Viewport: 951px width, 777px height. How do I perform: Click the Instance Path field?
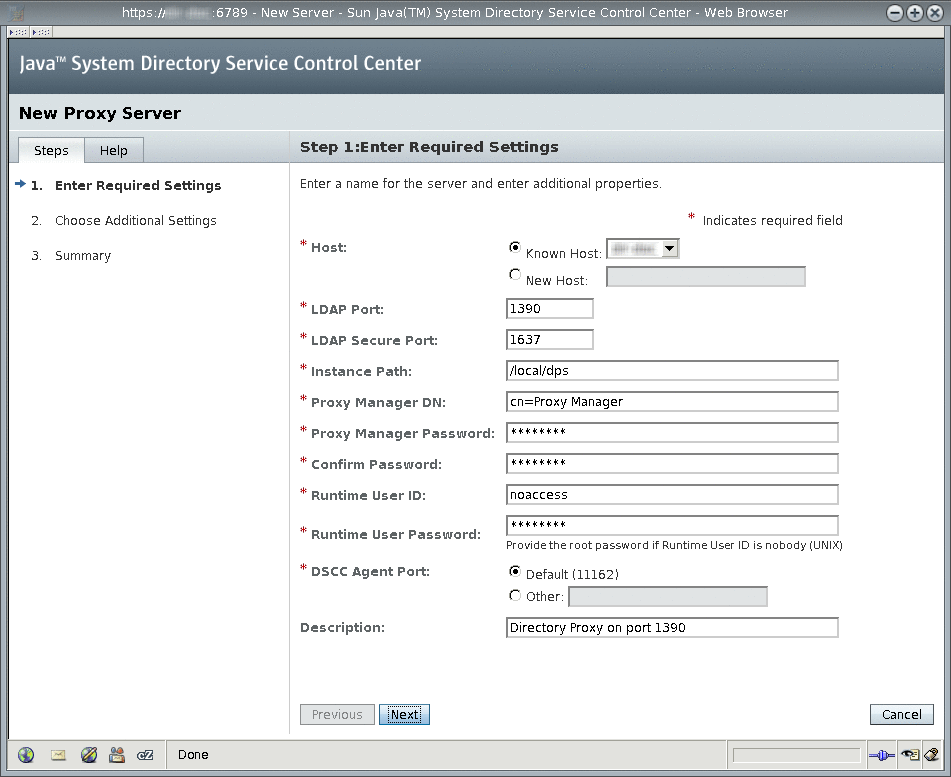[672, 371]
